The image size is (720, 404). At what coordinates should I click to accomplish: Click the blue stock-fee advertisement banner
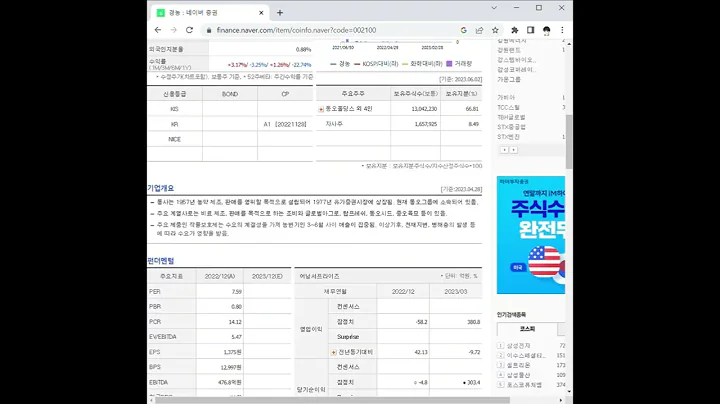531,235
